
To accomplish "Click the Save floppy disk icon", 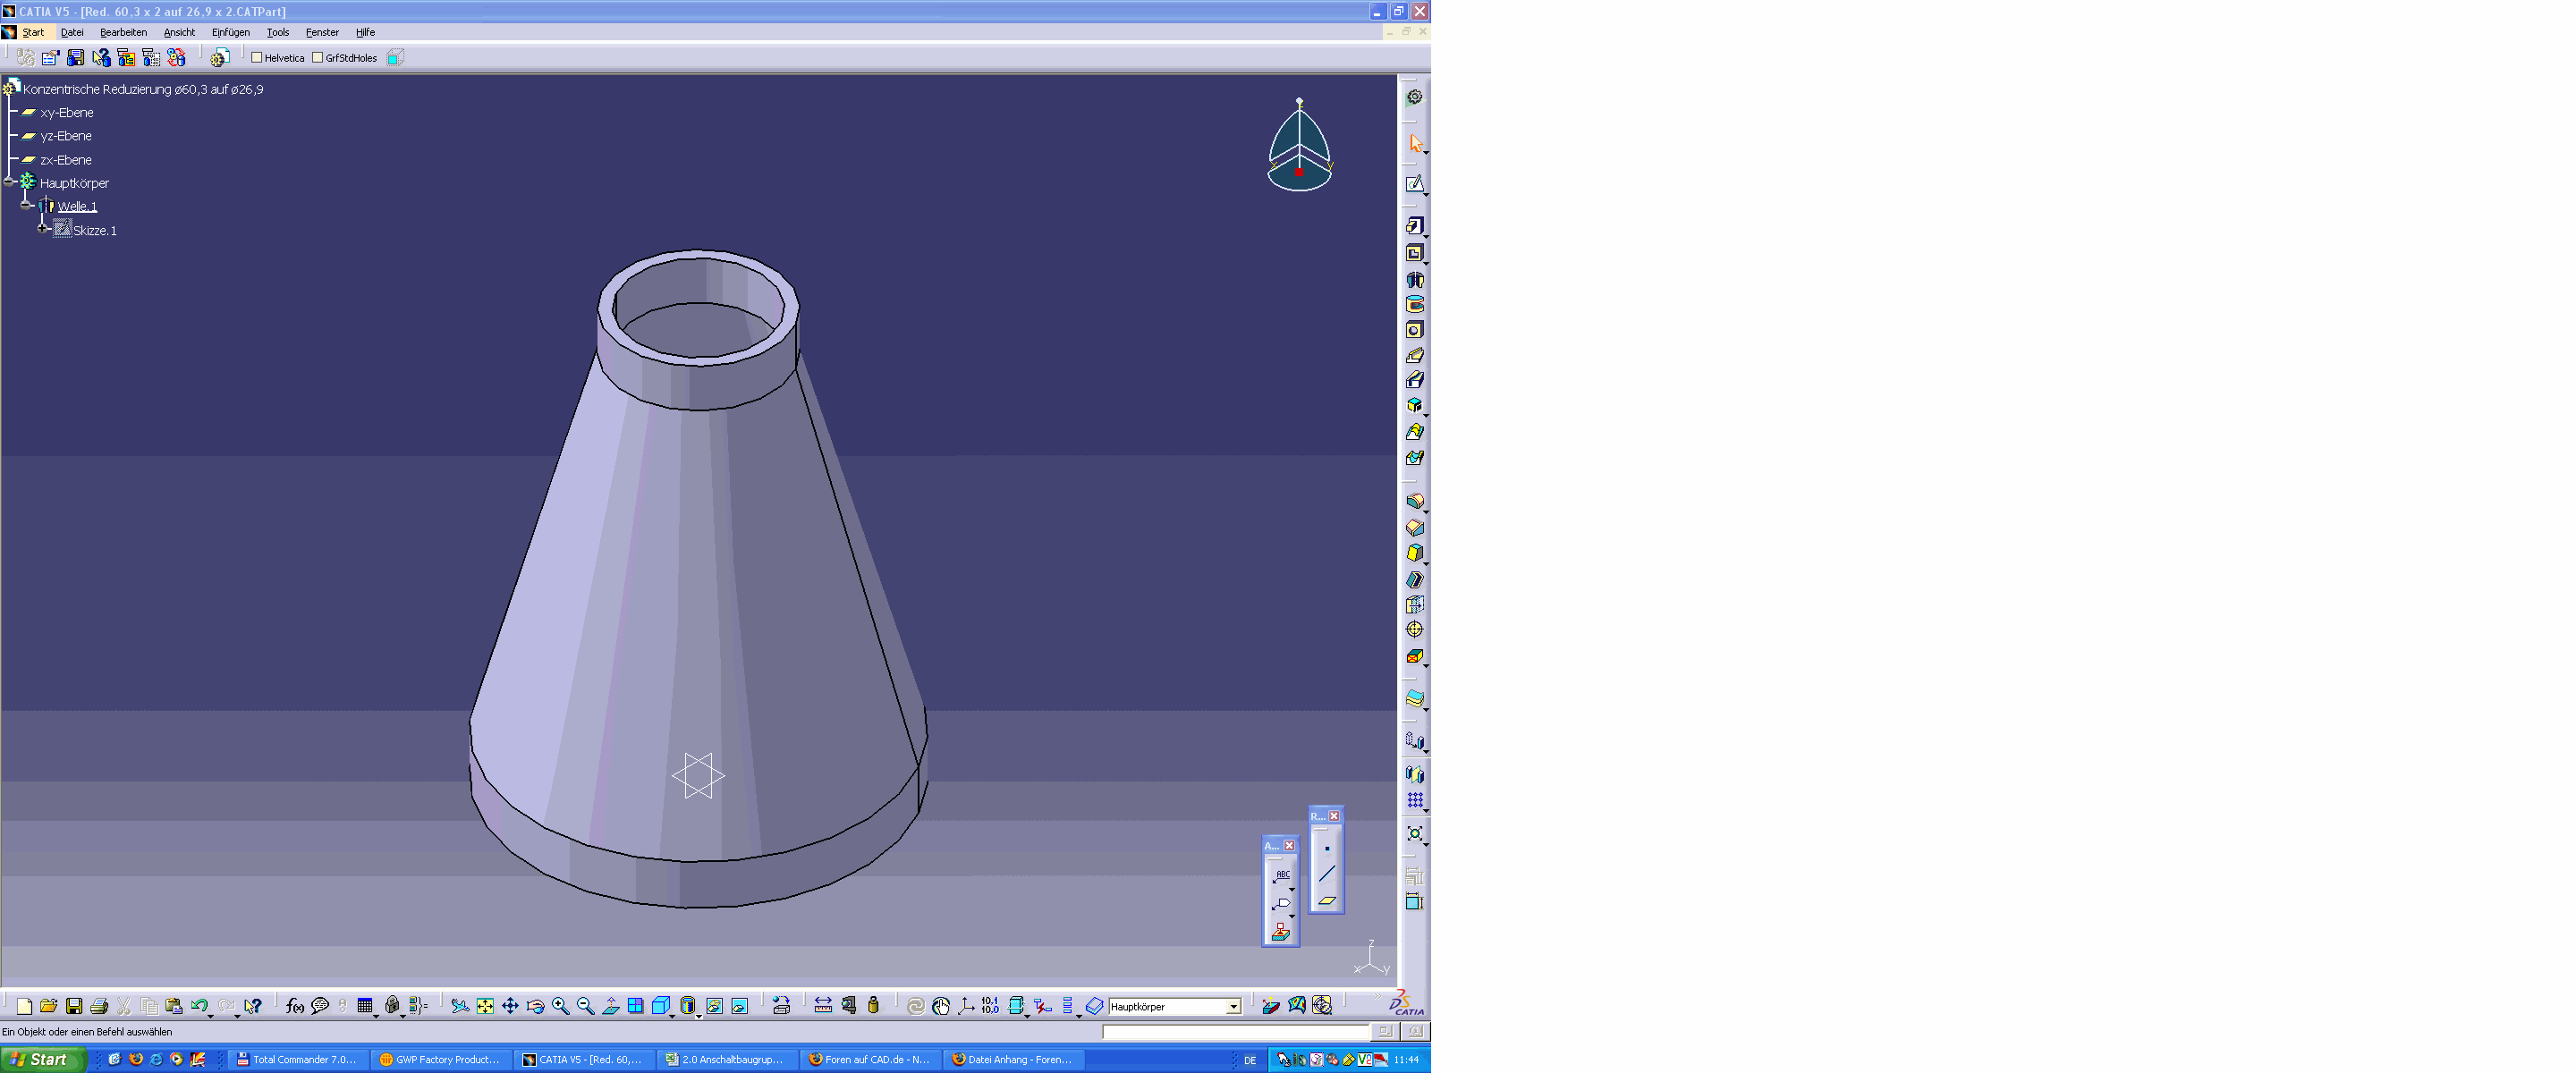I will pyautogui.click(x=74, y=1006).
